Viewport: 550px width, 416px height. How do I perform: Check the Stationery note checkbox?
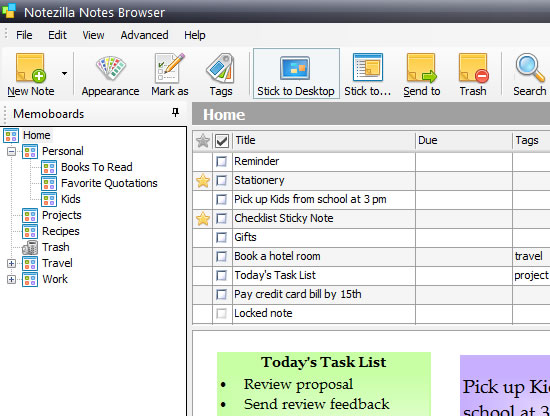click(x=221, y=180)
